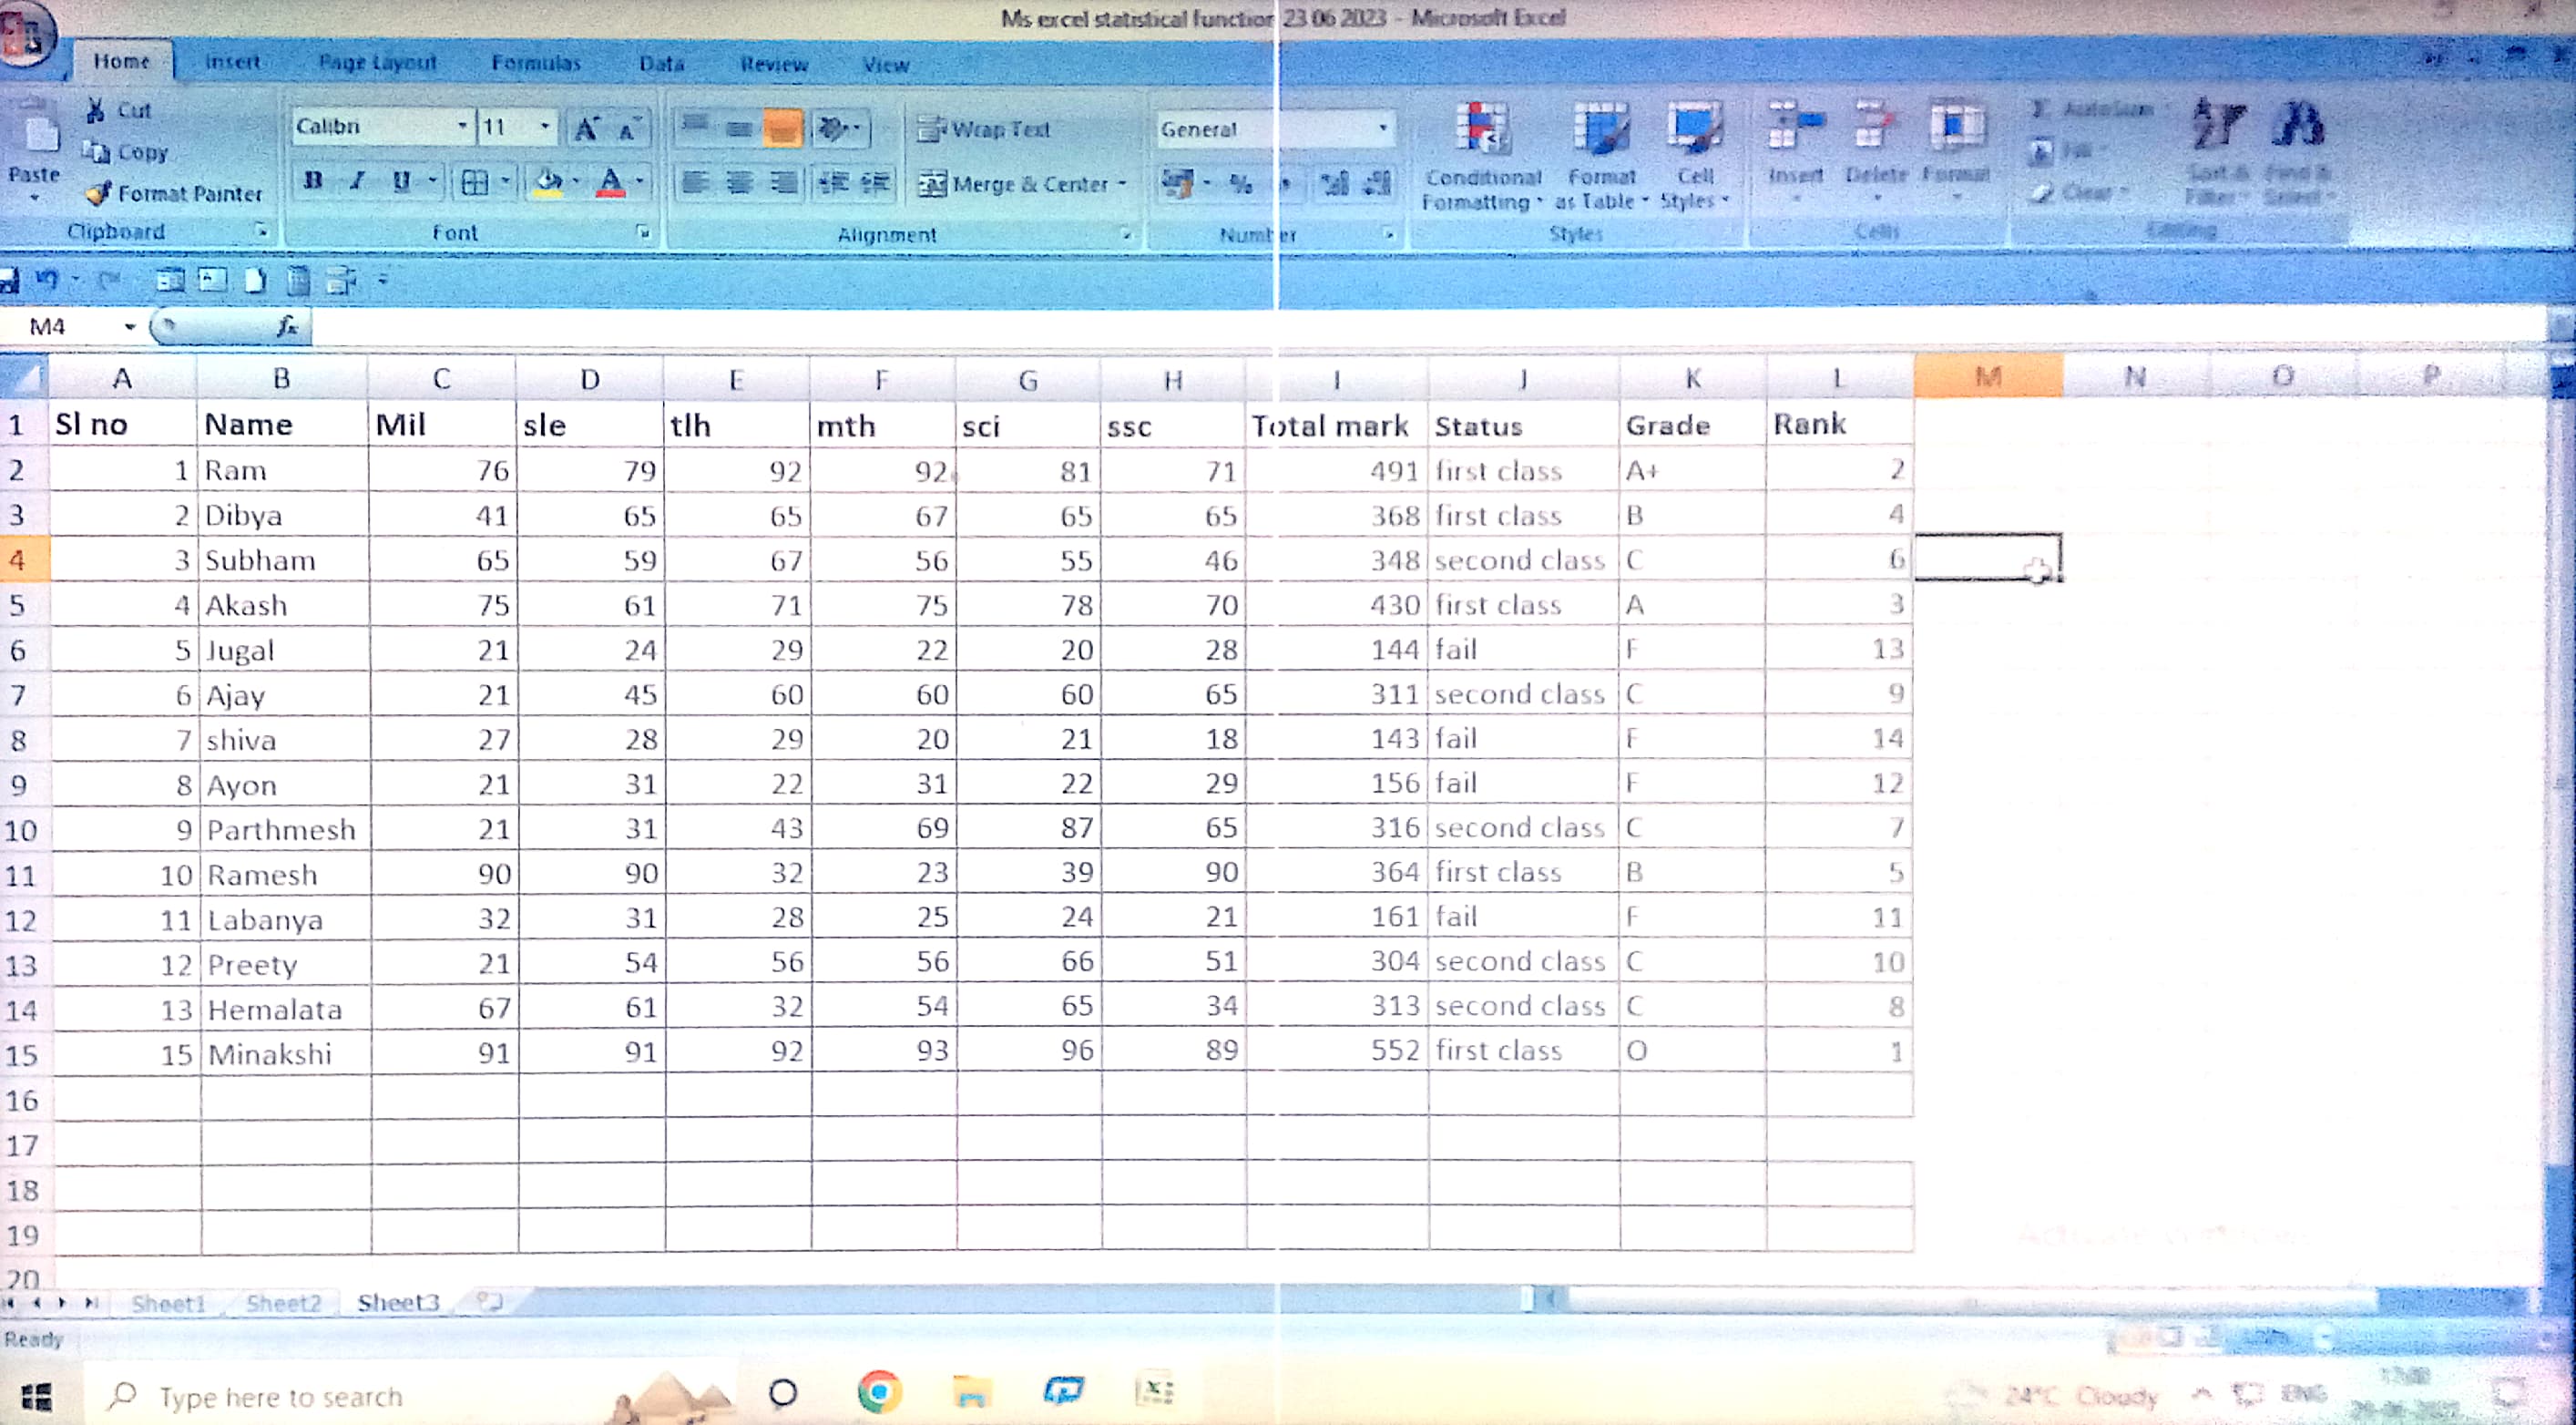Image resolution: width=2576 pixels, height=1425 pixels.
Task: Click the Borders icon in Font group
Action: pyautogui.click(x=474, y=182)
